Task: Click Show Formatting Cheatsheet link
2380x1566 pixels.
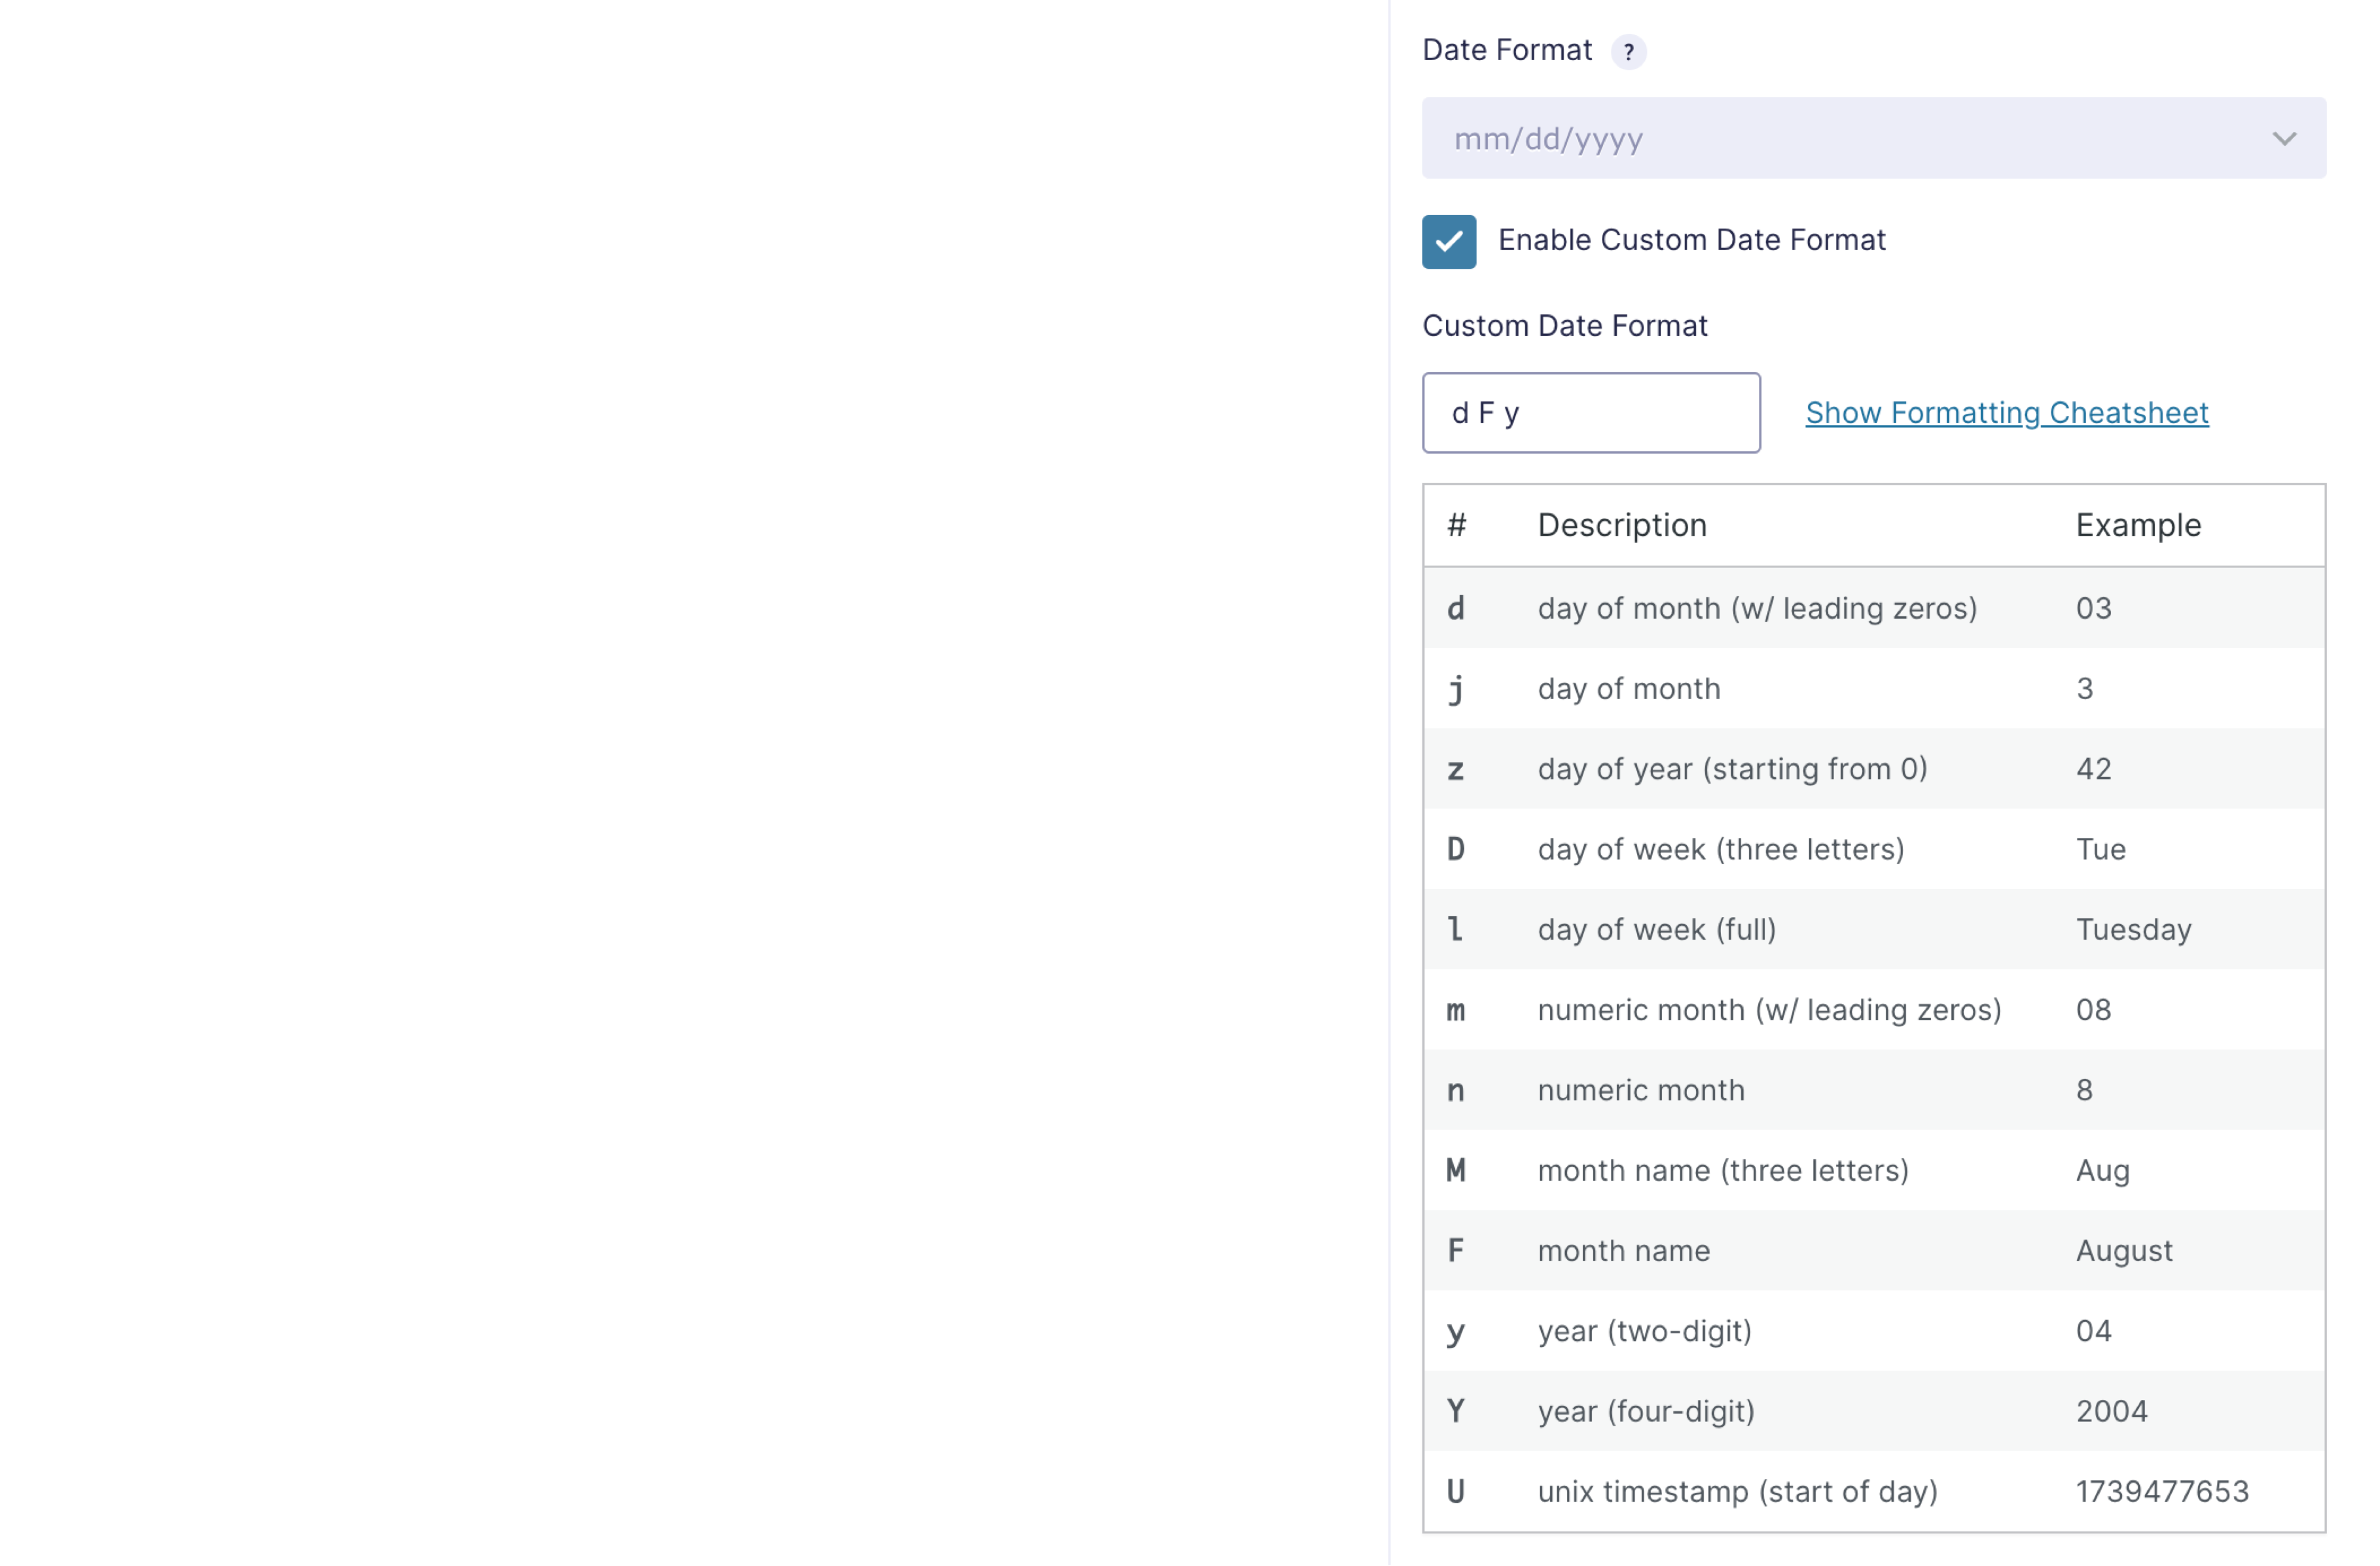Action: (x=2006, y=412)
